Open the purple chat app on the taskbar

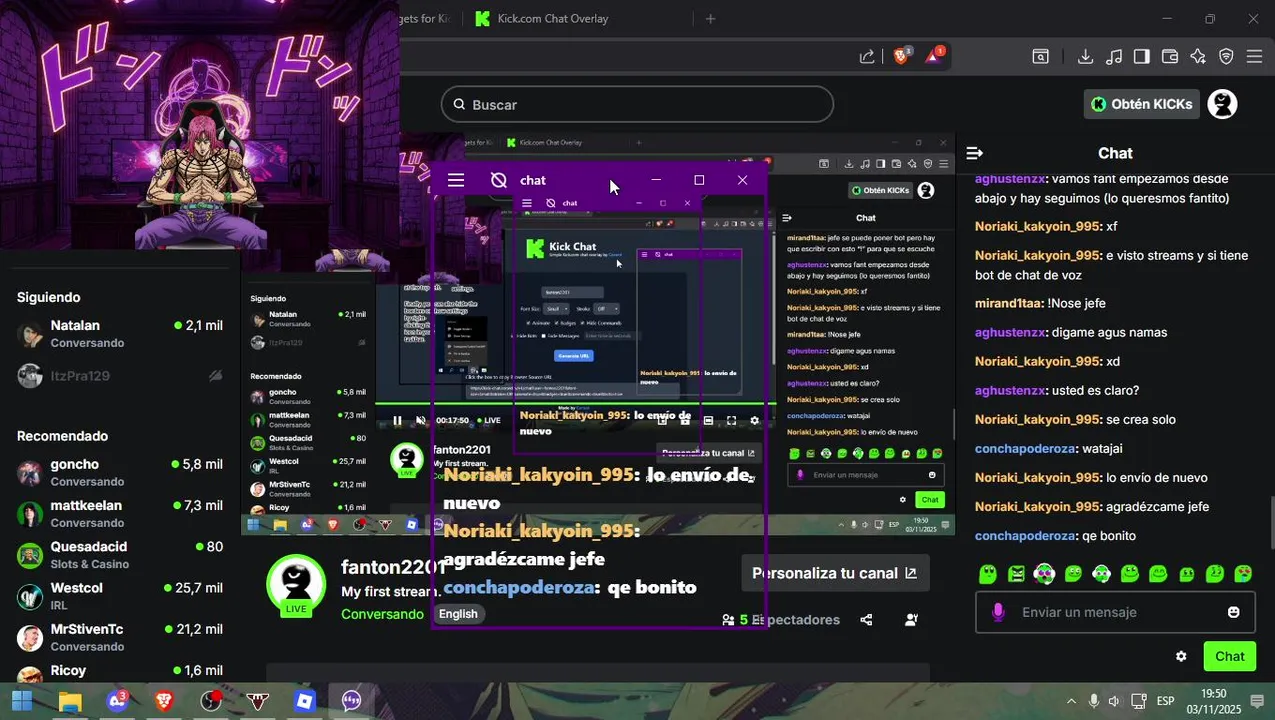click(x=351, y=701)
